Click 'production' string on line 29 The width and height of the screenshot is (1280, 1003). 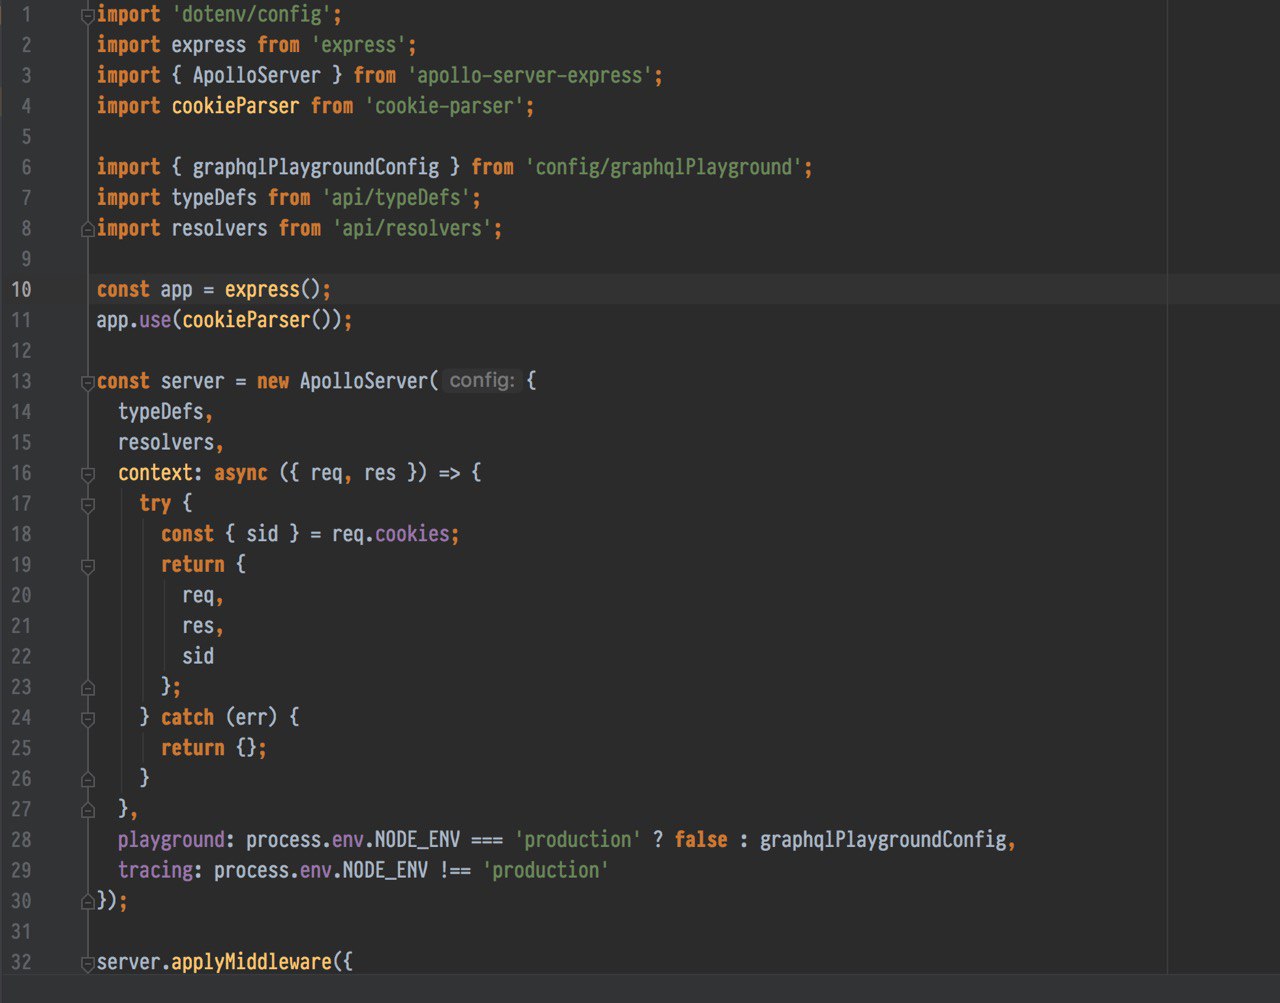pos(546,870)
